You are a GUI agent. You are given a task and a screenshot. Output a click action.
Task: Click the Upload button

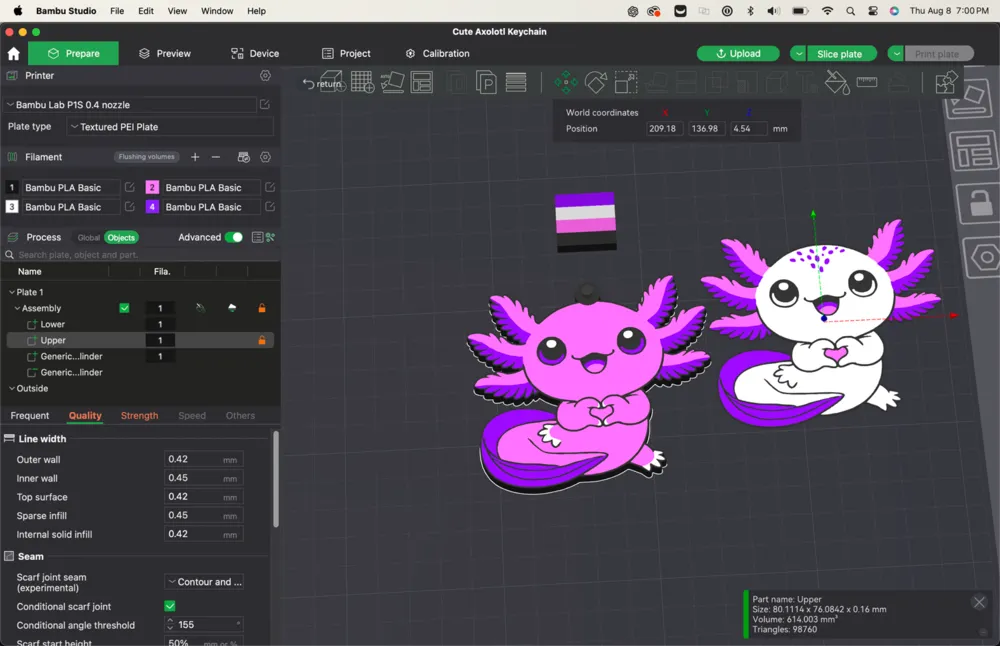click(738, 53)
